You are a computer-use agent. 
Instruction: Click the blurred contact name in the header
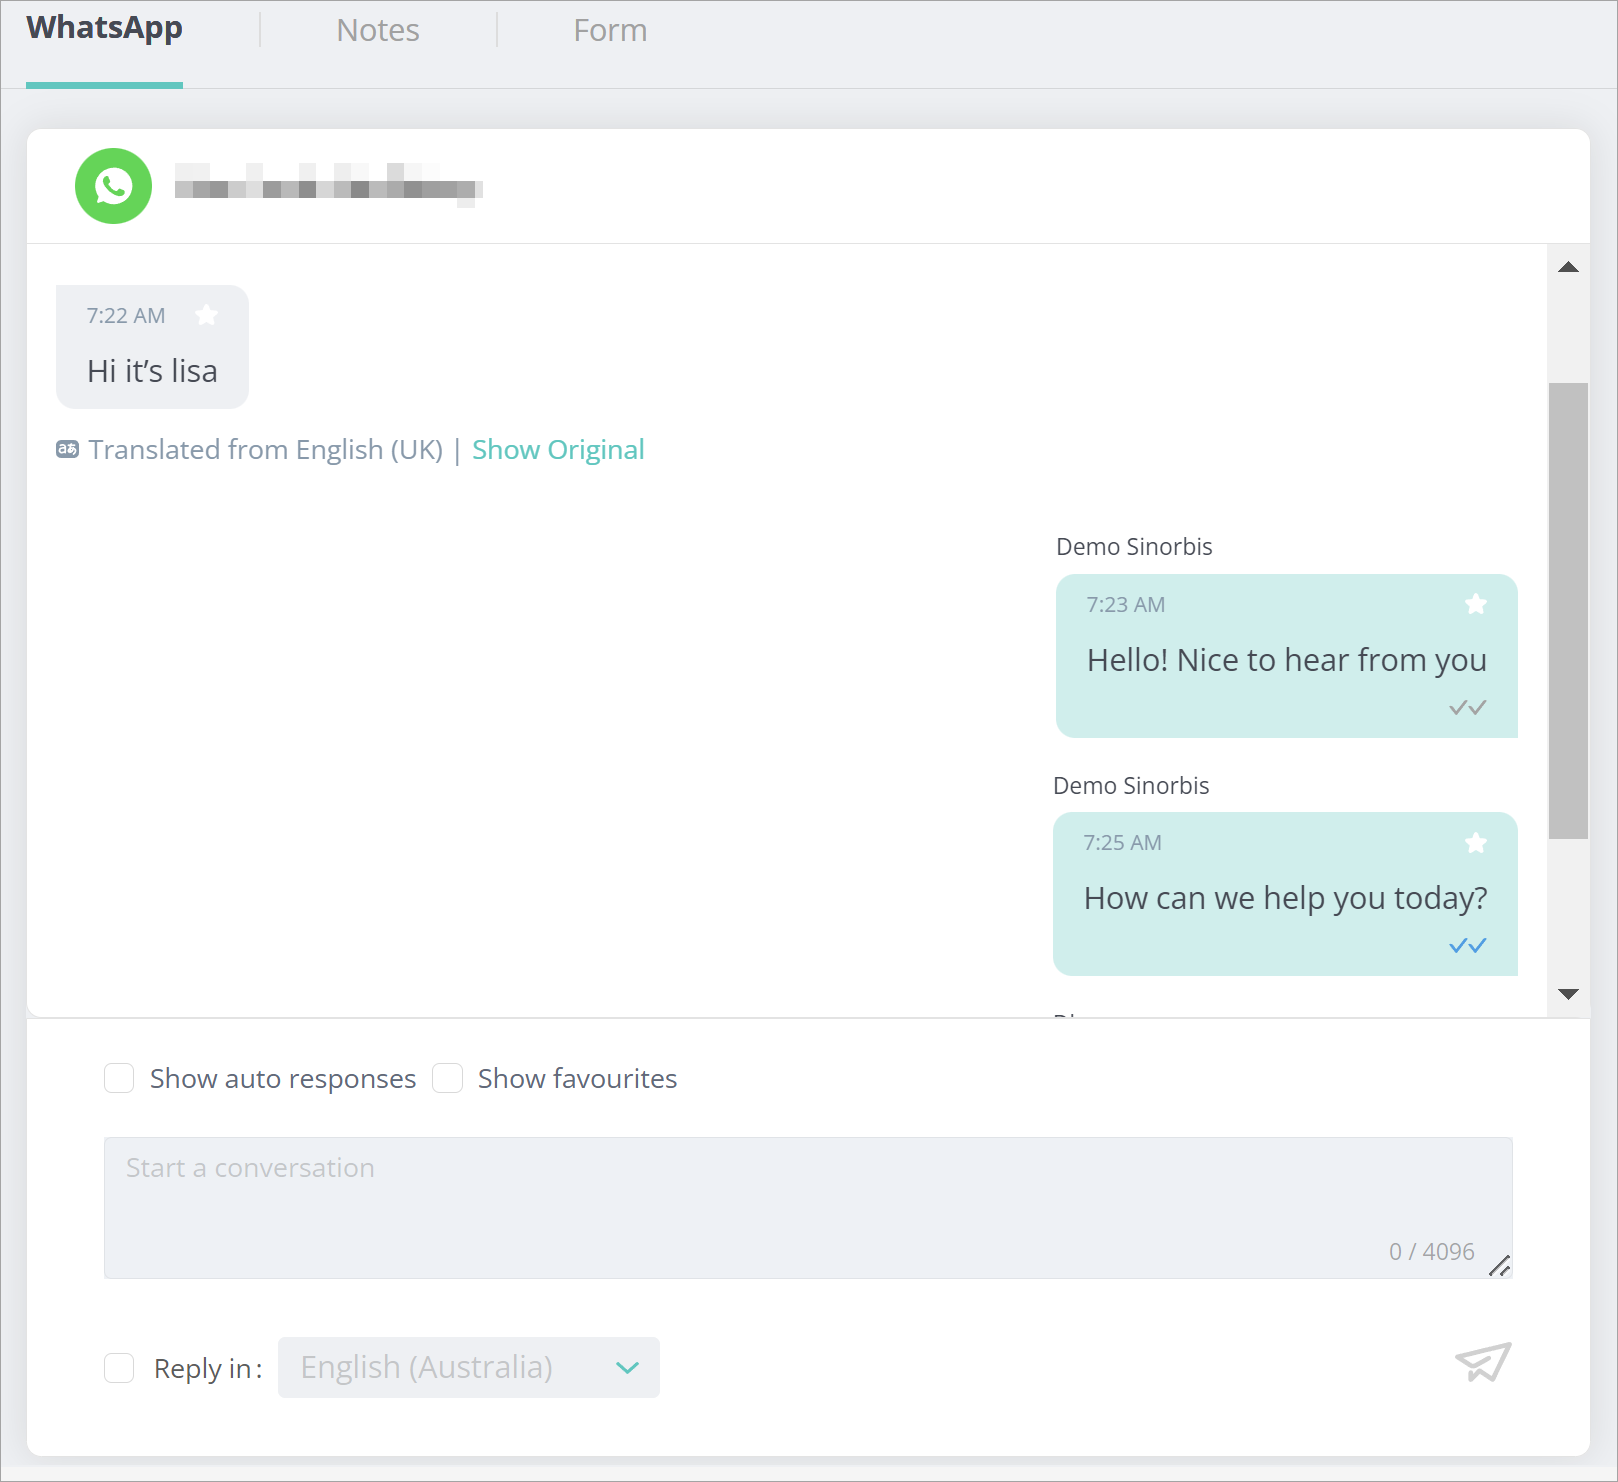click(x=328, y=185)
